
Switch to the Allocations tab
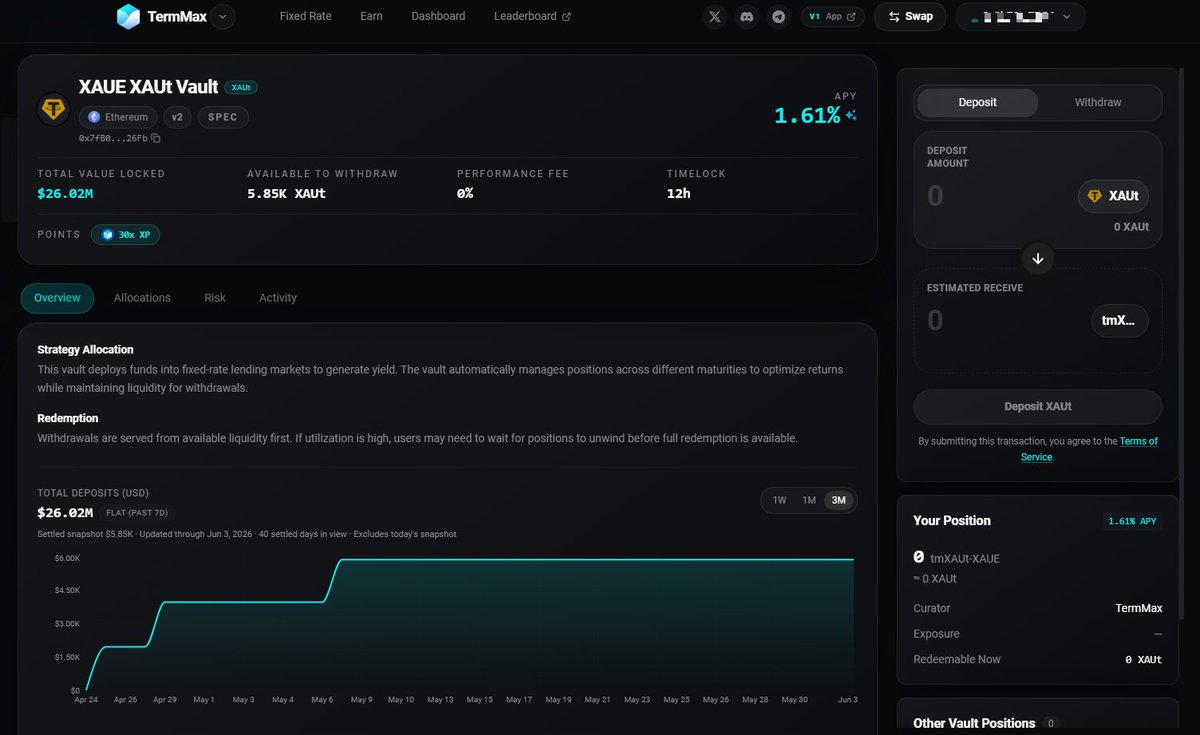142,298
